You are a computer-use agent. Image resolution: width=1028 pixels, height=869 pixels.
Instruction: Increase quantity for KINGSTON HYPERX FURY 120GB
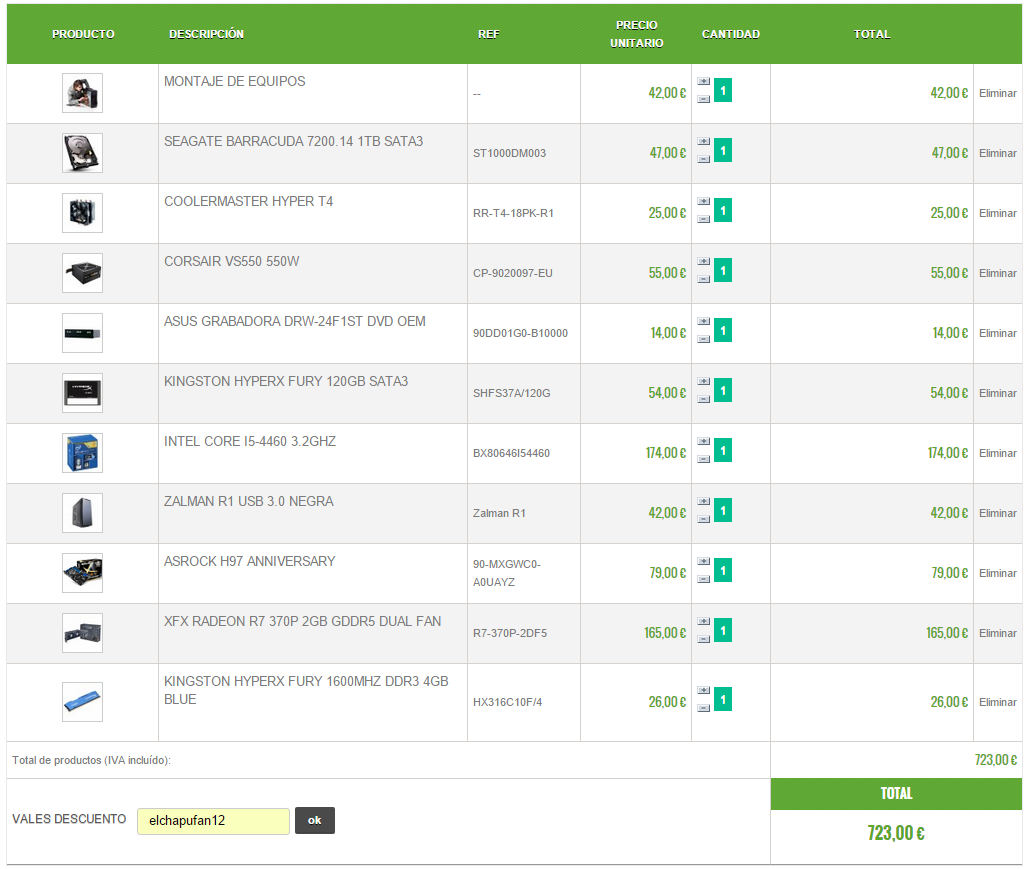[703, 382]
